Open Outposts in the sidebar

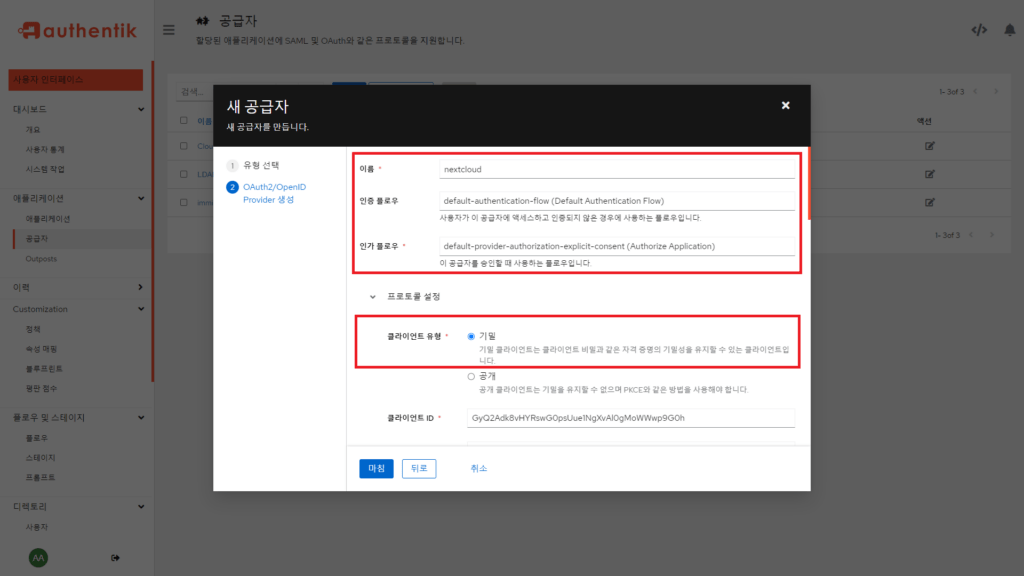point(41,259)
